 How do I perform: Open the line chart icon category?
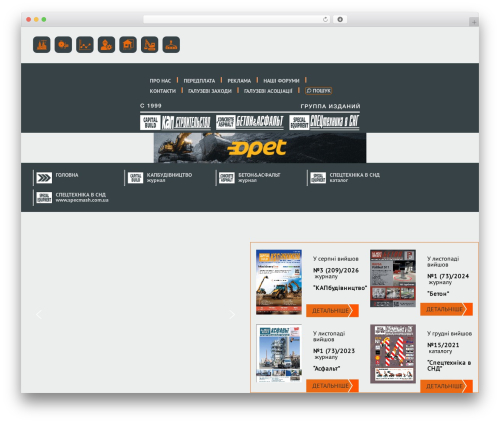pyautogui.click(x=85, y=45)
